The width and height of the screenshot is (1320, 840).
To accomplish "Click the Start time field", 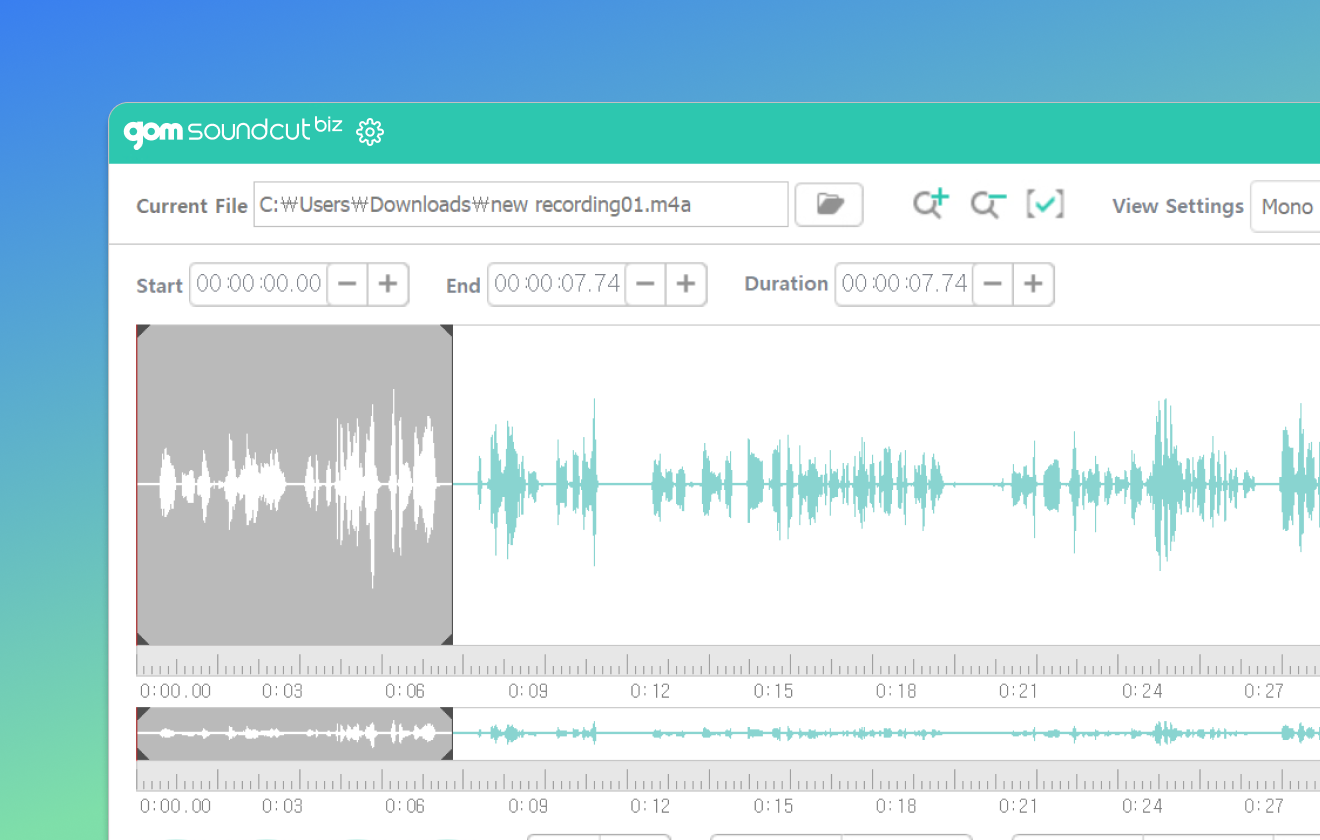I will pyautogui.click(x=259, y=284).
